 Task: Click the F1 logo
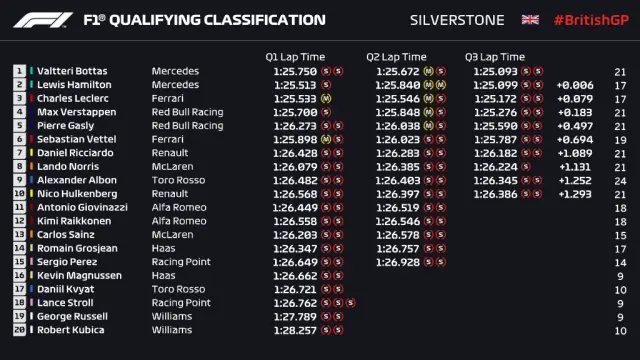43,20
